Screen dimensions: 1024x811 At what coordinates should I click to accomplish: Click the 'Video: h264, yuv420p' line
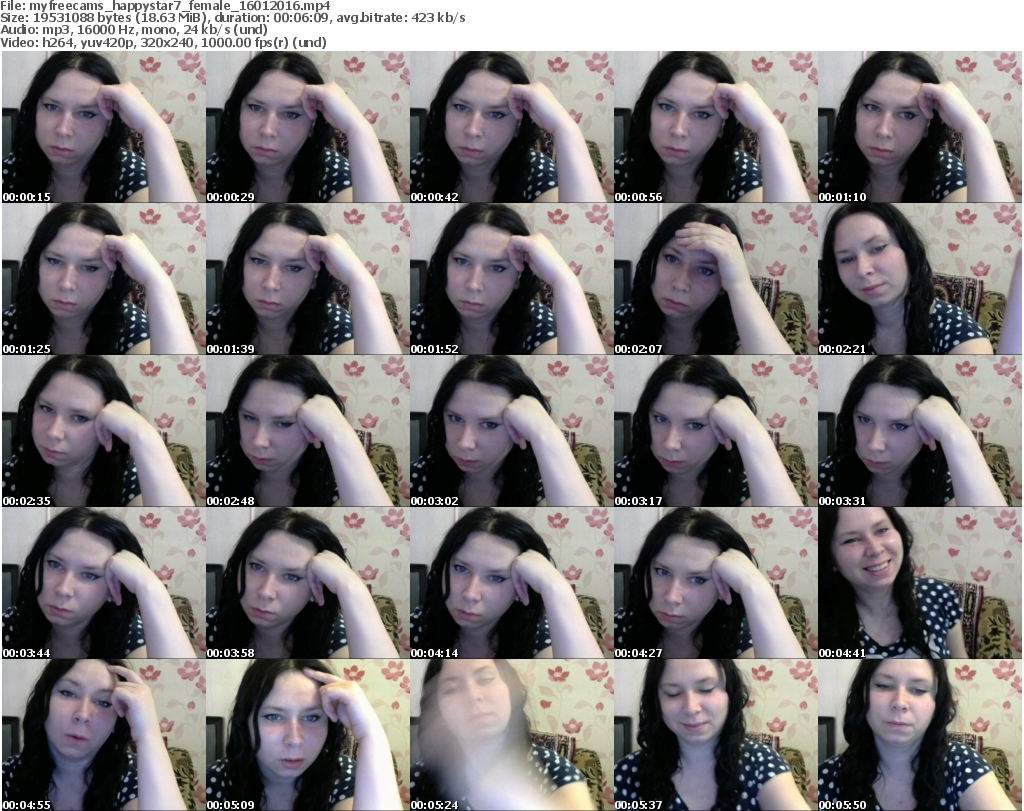click(x=163, y=42)
